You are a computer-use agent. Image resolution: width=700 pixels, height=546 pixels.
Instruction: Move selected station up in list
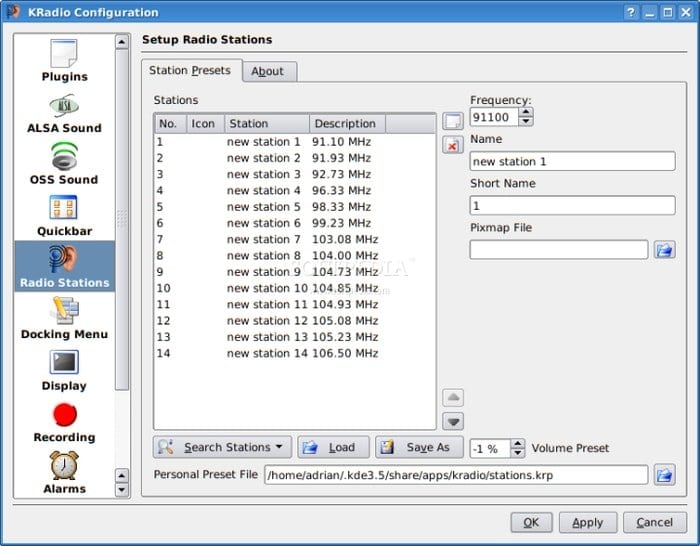[453, 397]
